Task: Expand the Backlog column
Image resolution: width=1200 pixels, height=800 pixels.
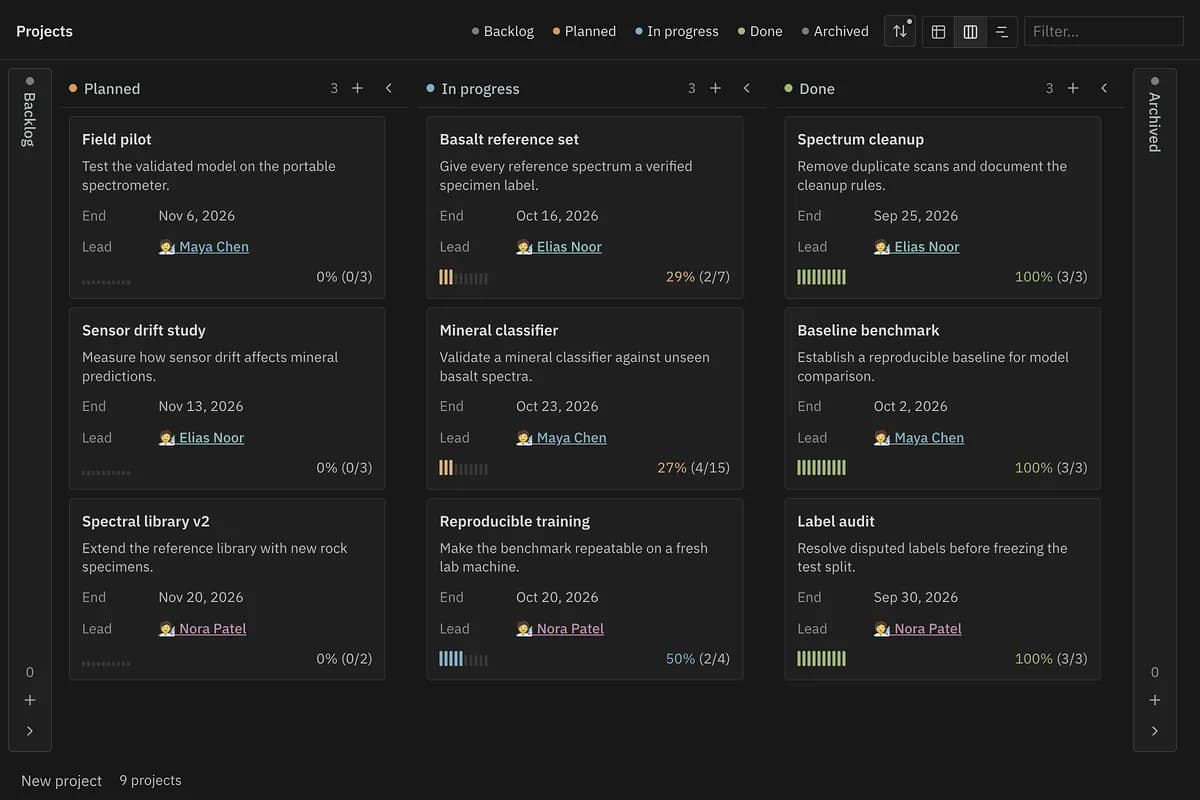Action: (30, 731)
